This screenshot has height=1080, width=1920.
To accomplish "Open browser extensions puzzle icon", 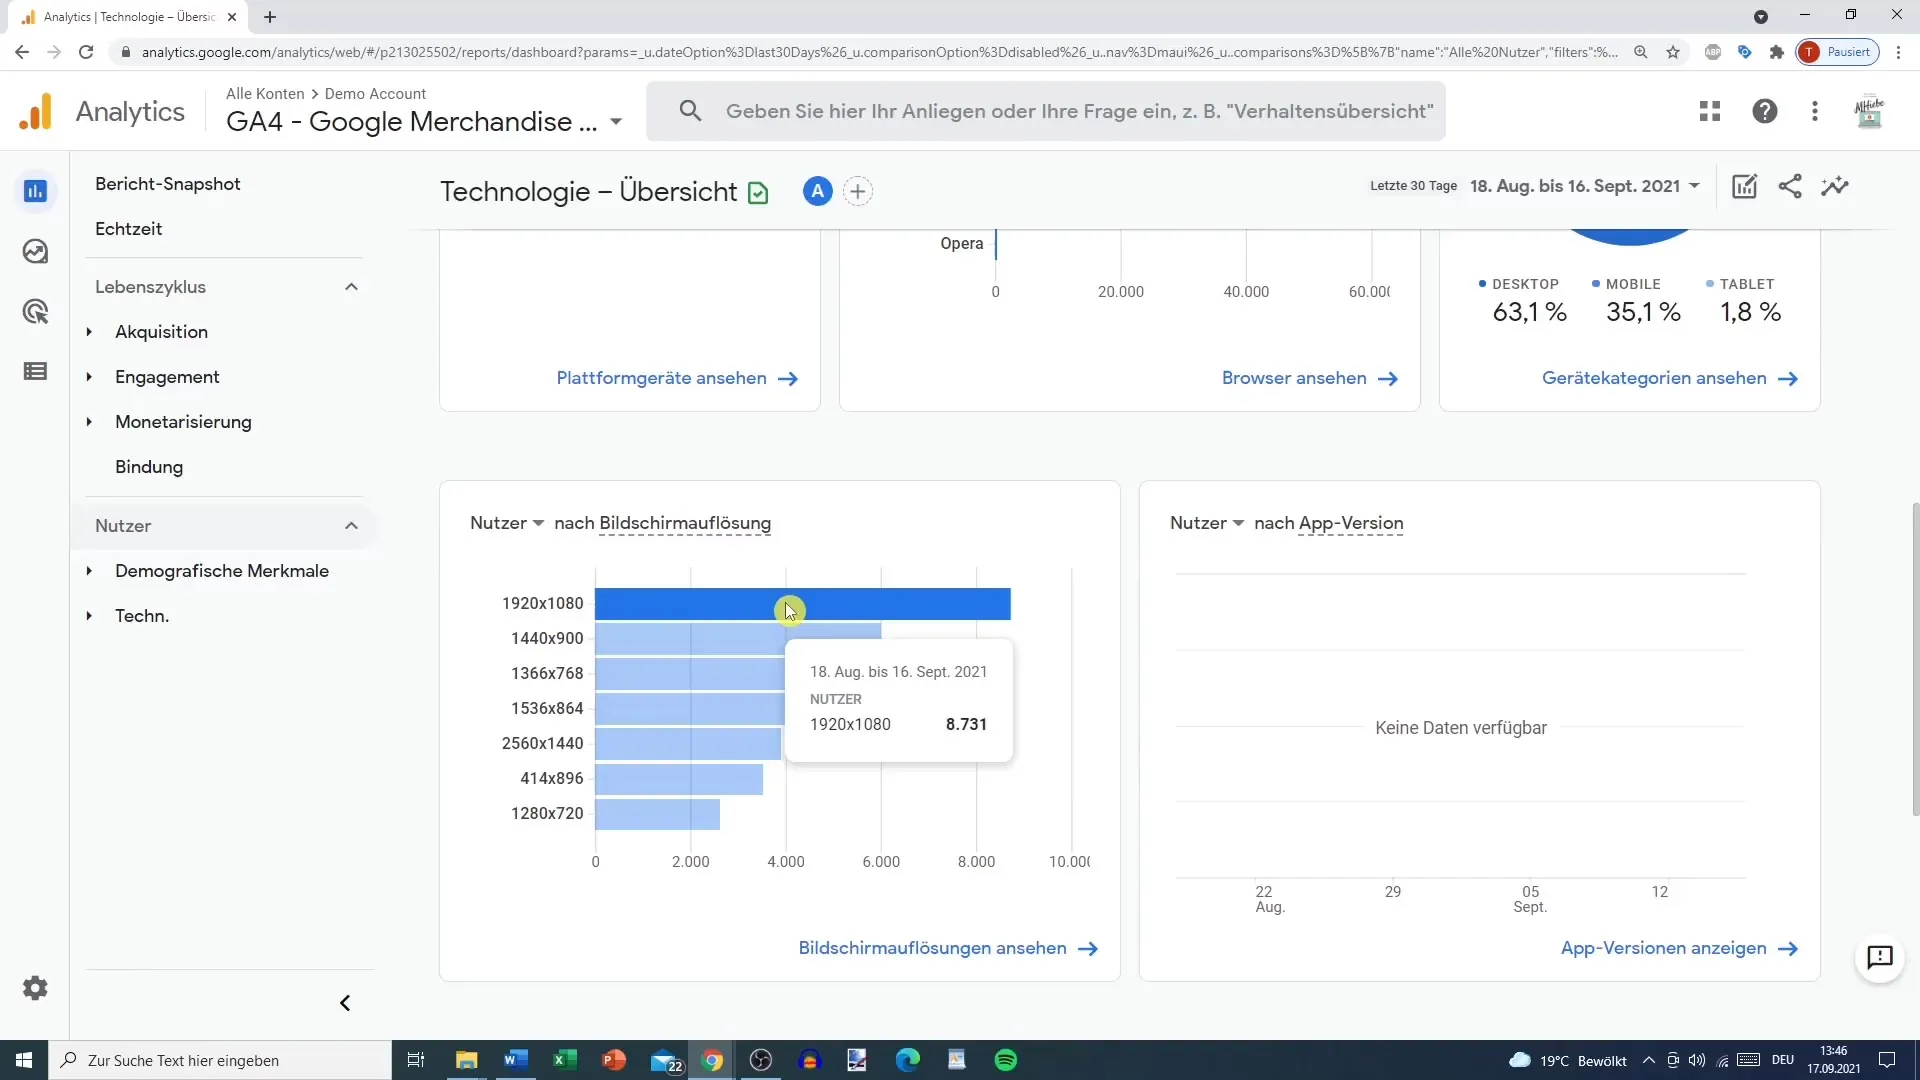I will point(1777,52).
